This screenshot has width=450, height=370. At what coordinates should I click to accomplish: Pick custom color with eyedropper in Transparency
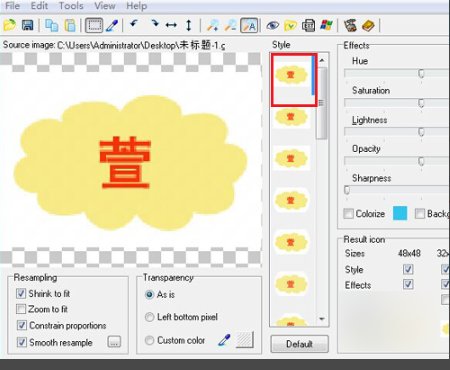click(224, 340)
